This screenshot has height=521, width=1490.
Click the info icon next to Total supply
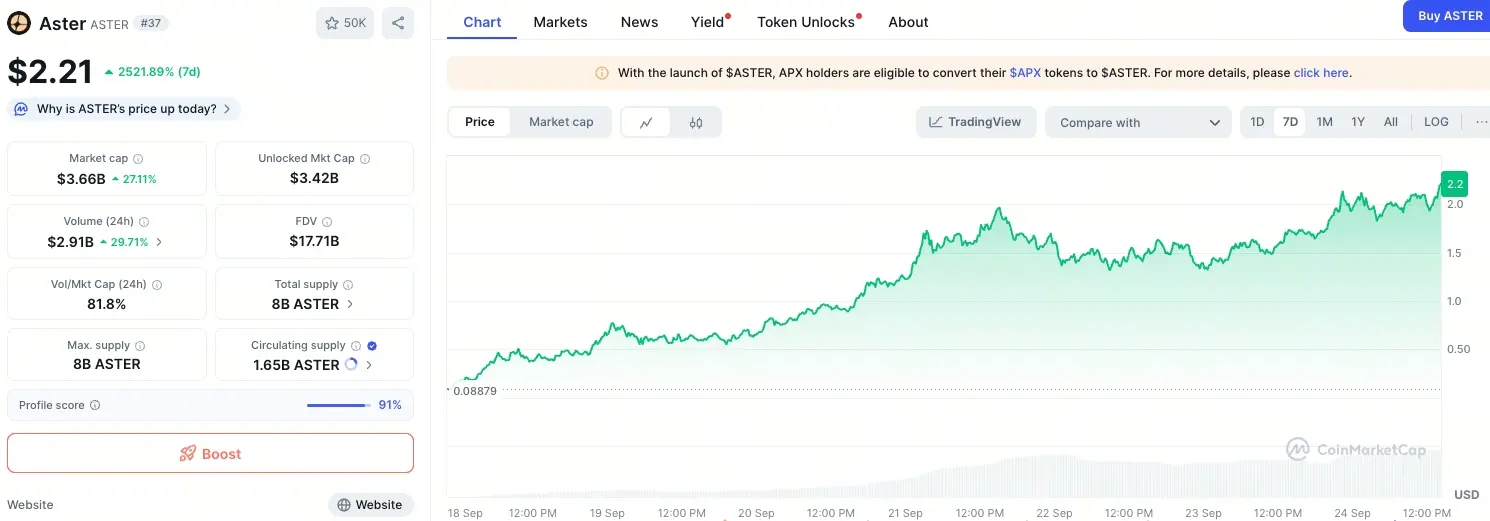349,285
